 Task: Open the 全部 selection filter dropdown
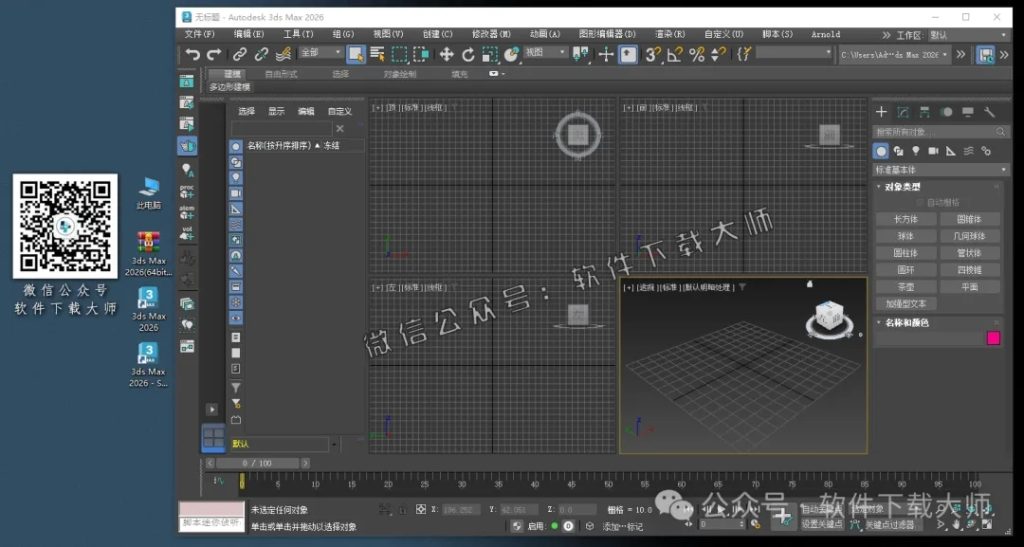321,53
